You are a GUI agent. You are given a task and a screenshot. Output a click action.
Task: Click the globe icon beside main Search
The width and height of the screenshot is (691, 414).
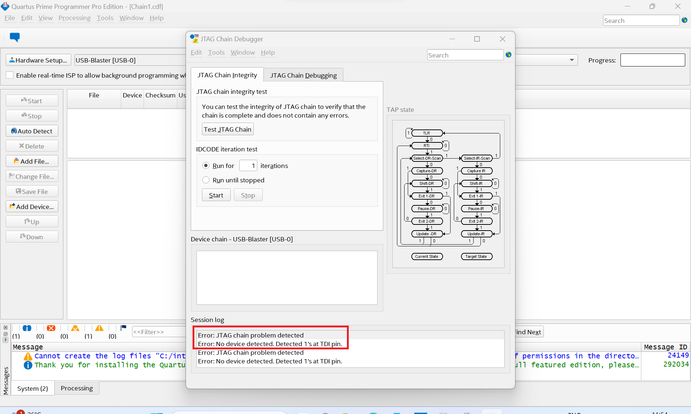(x=684, y=20)
